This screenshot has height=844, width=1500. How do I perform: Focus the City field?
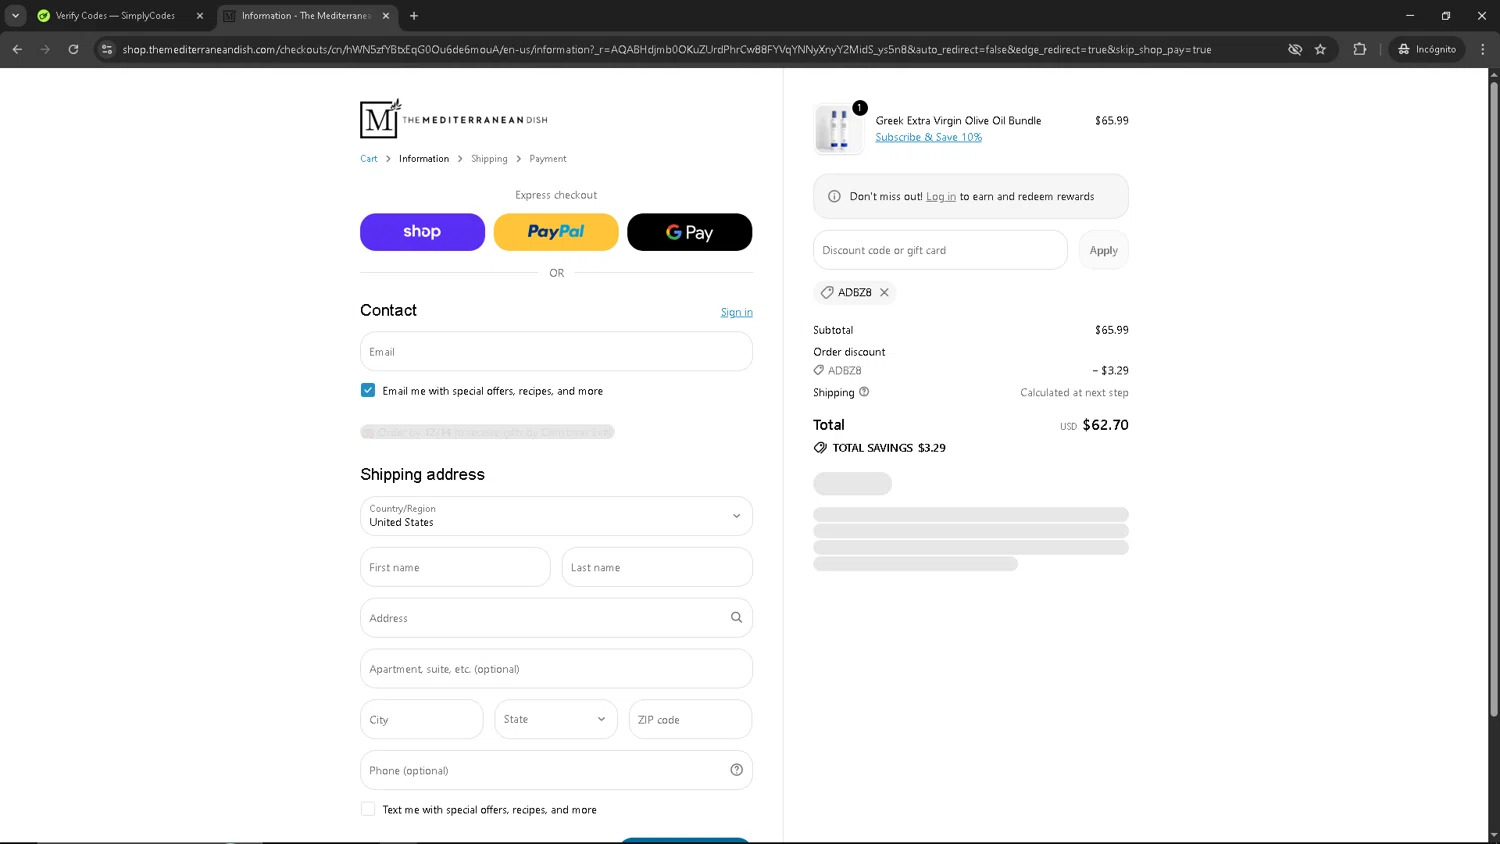422,719
